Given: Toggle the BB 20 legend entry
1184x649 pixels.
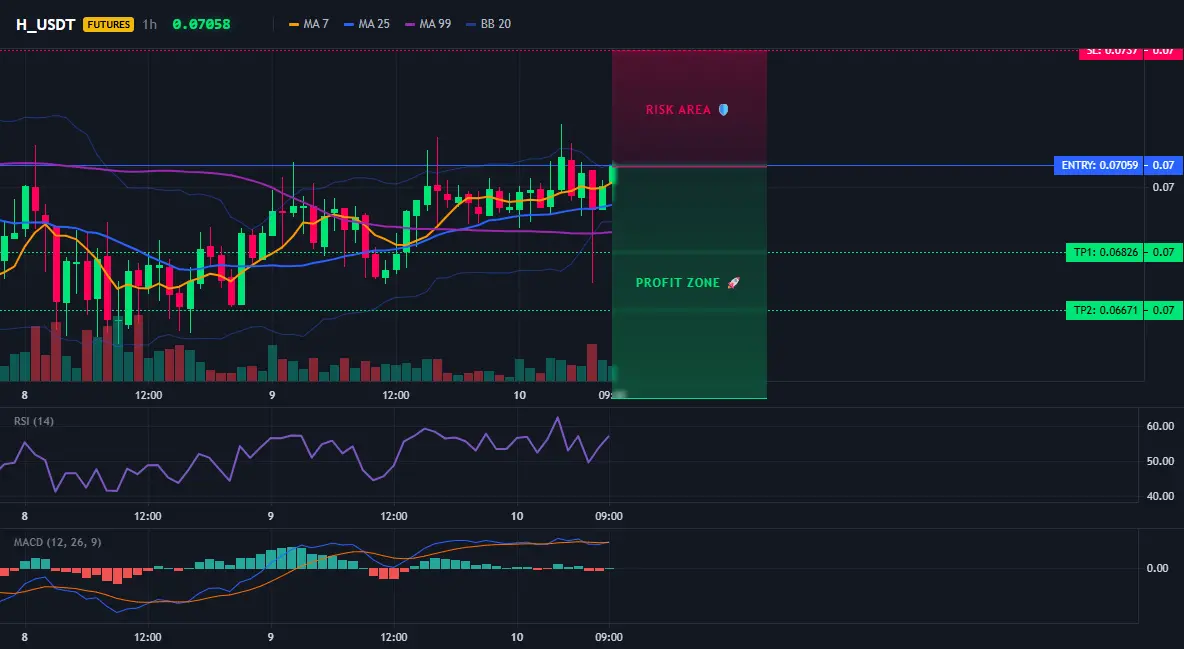Looking at the screenshot, I should [x=489, y=24].
